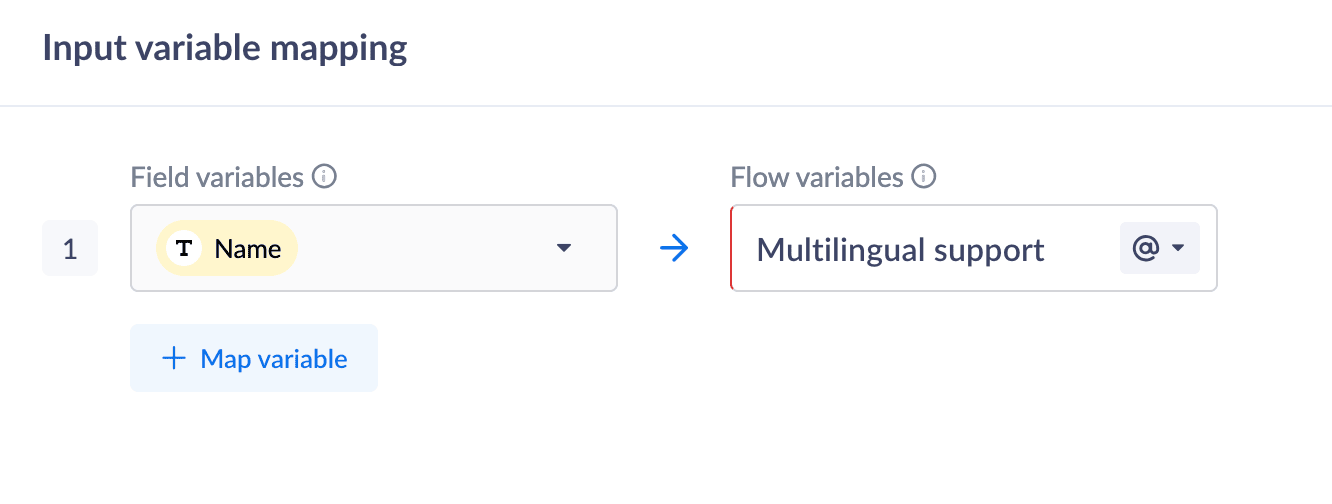
Task: Click the @ variable picker symbol
Action: (x=1145, y=248)
